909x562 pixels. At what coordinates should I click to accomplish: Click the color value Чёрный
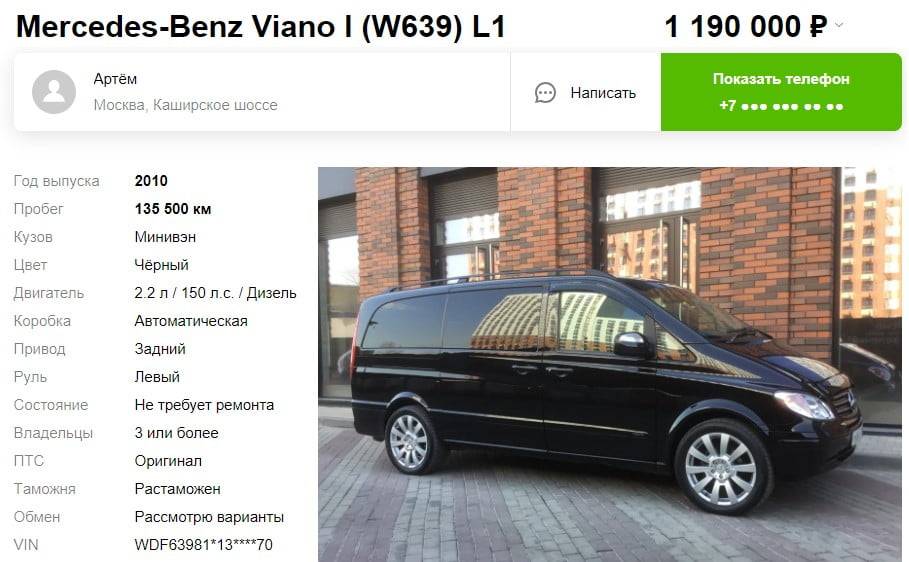161,265
